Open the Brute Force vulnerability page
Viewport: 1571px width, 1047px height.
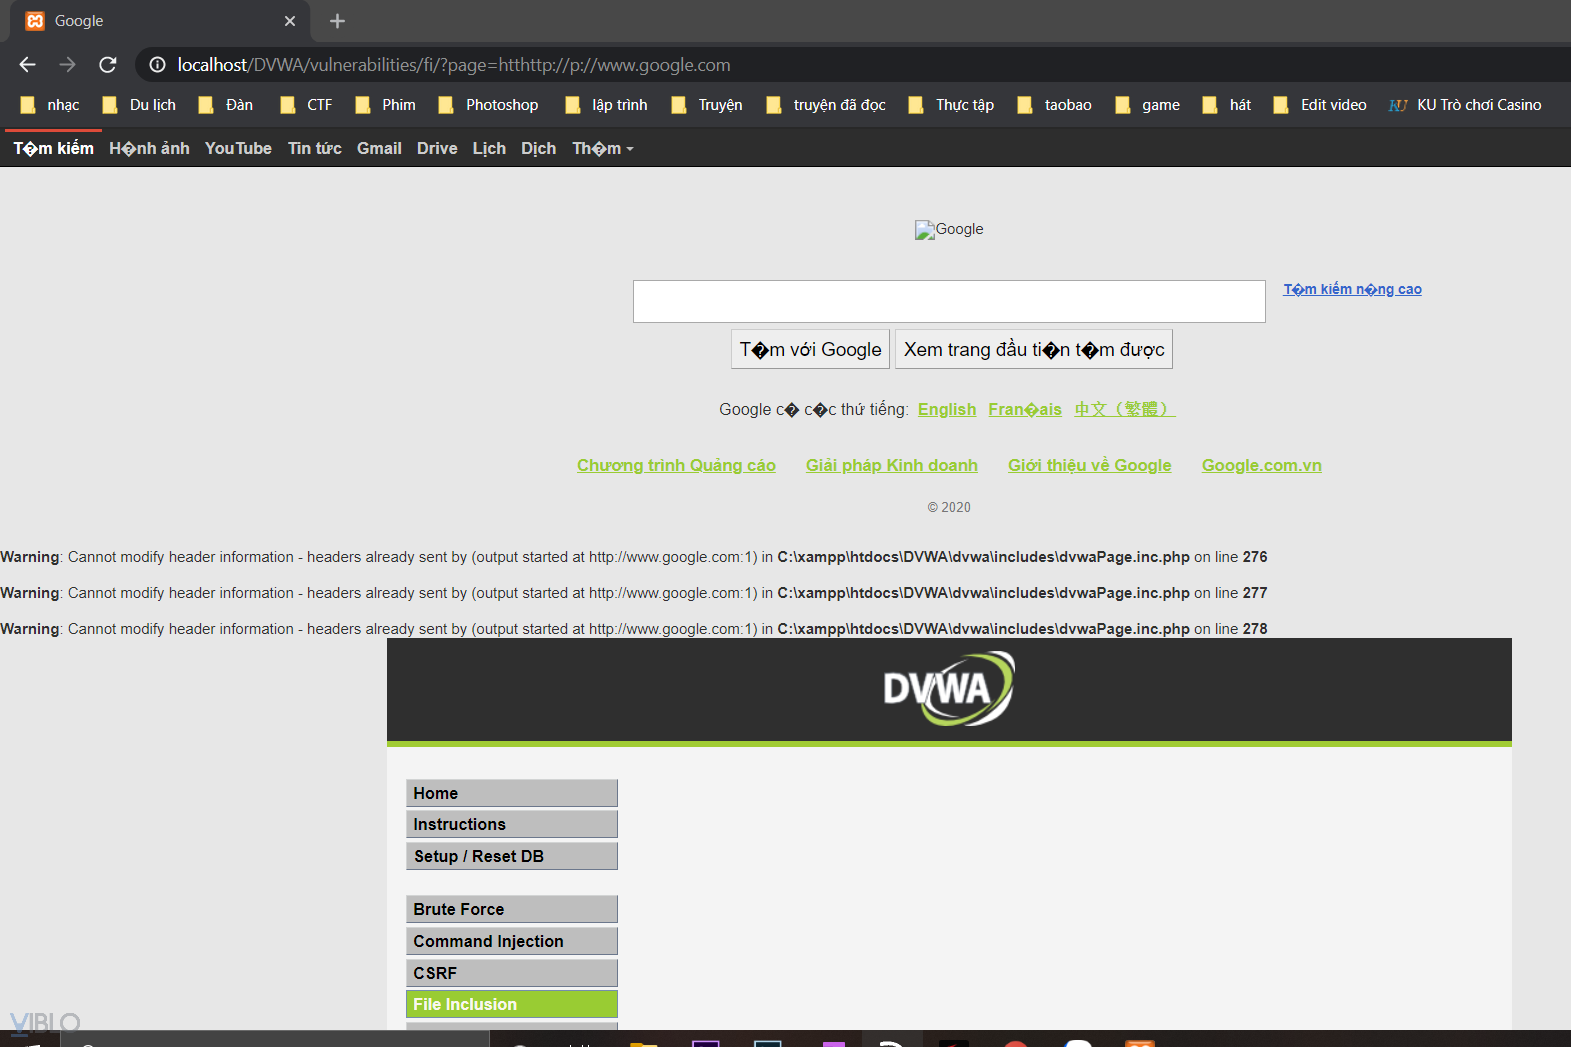click(512, 909)
